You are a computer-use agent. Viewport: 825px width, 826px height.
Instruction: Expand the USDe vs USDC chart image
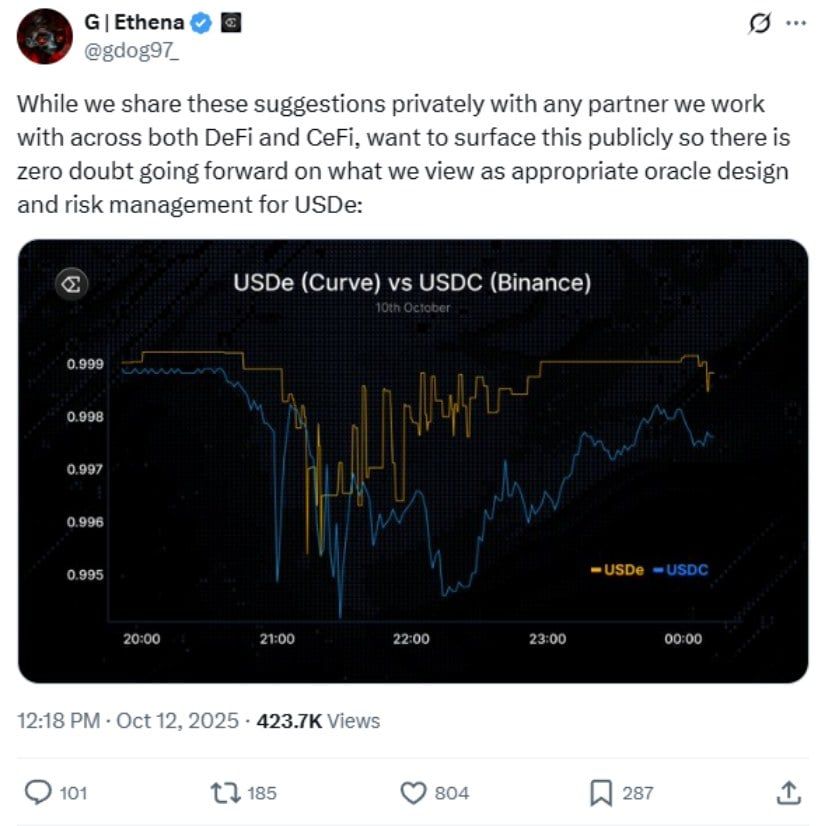click(x=412, y=460)
